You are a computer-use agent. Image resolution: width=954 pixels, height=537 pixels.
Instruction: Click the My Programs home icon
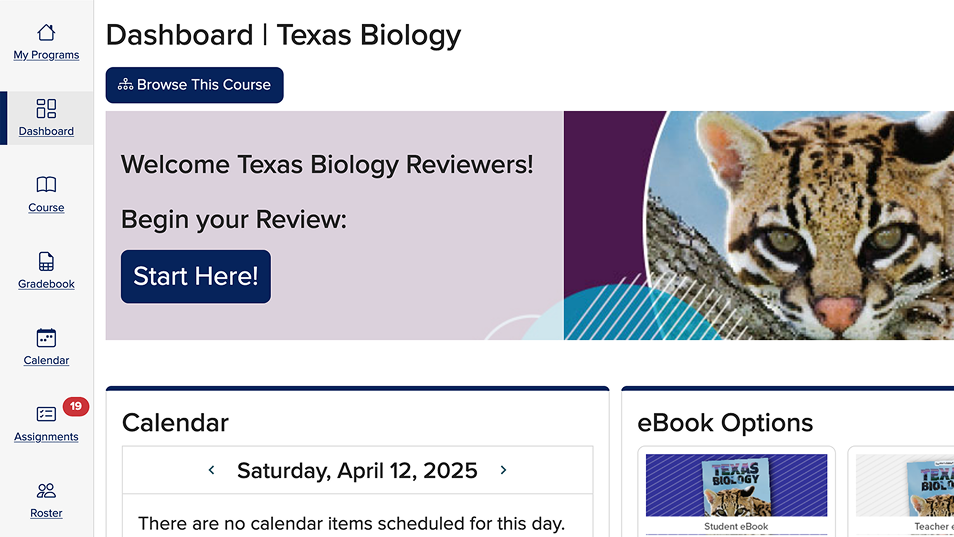[x=46, y=33]
